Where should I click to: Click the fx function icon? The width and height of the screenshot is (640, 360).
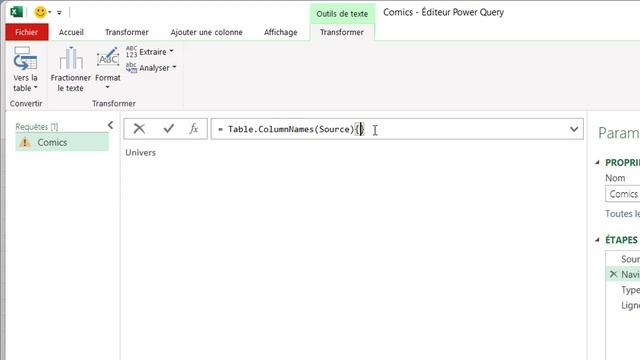point(194,129)
